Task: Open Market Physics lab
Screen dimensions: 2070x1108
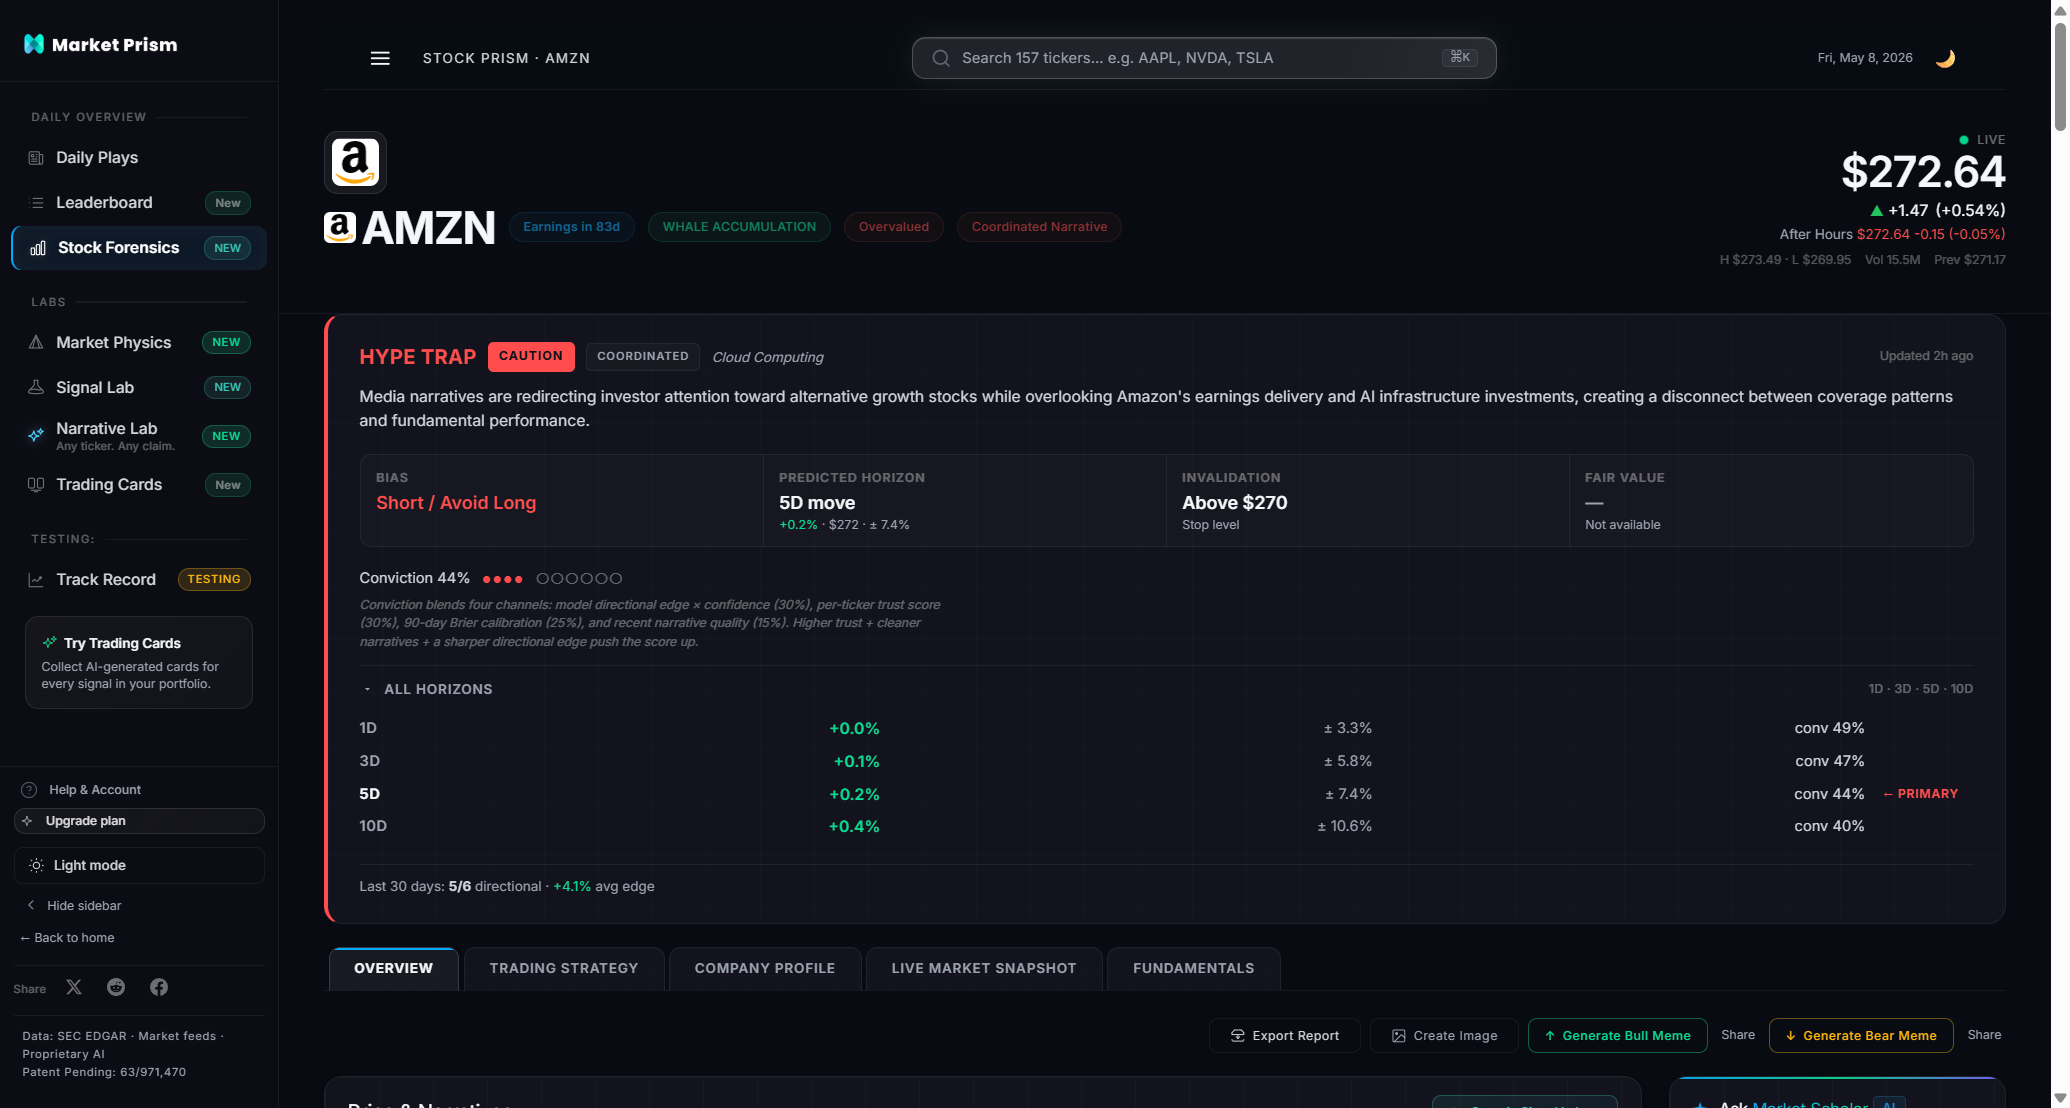Action: pos(139,342)
